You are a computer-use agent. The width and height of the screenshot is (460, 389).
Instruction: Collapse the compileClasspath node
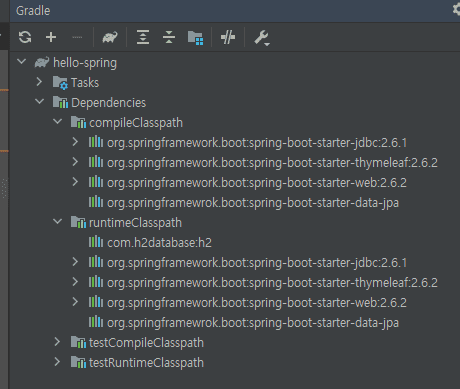(x=58, y=121)
